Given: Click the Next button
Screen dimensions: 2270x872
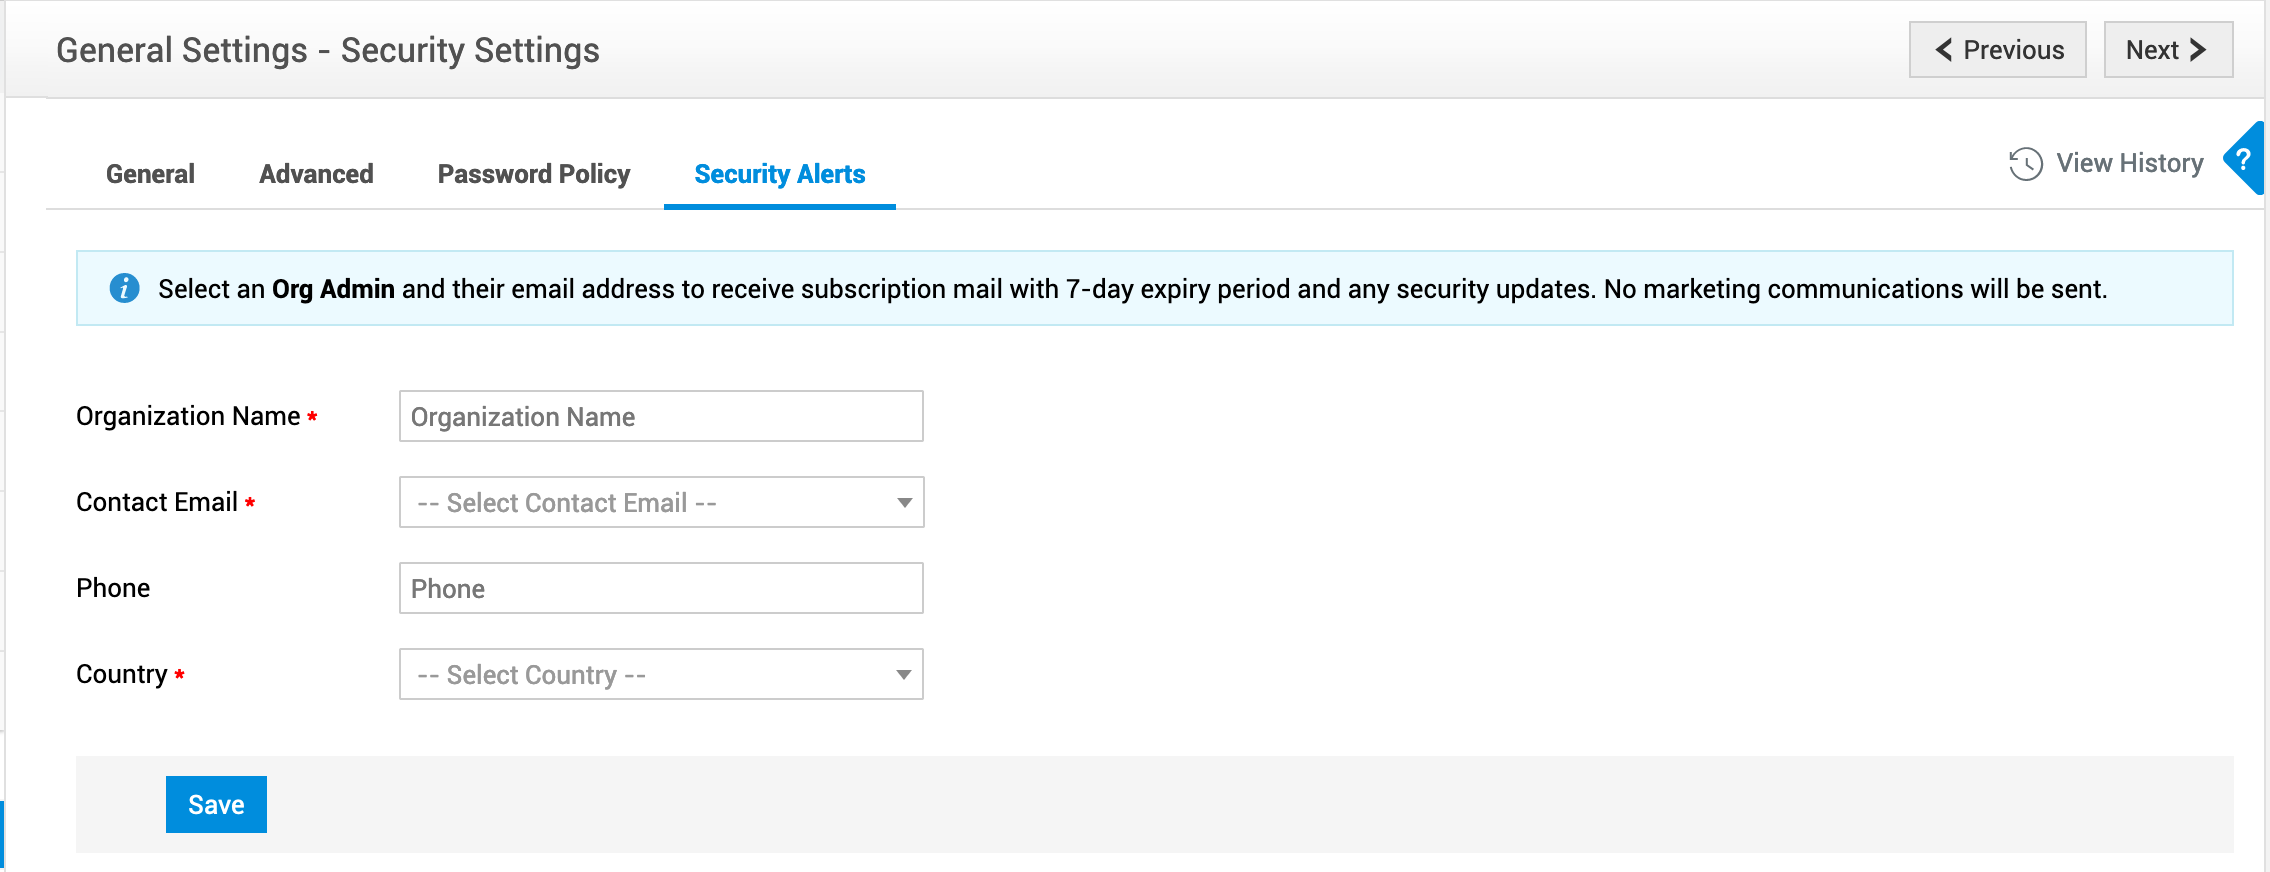Looking at the screenshot, I should click(x=2167, y=49).
